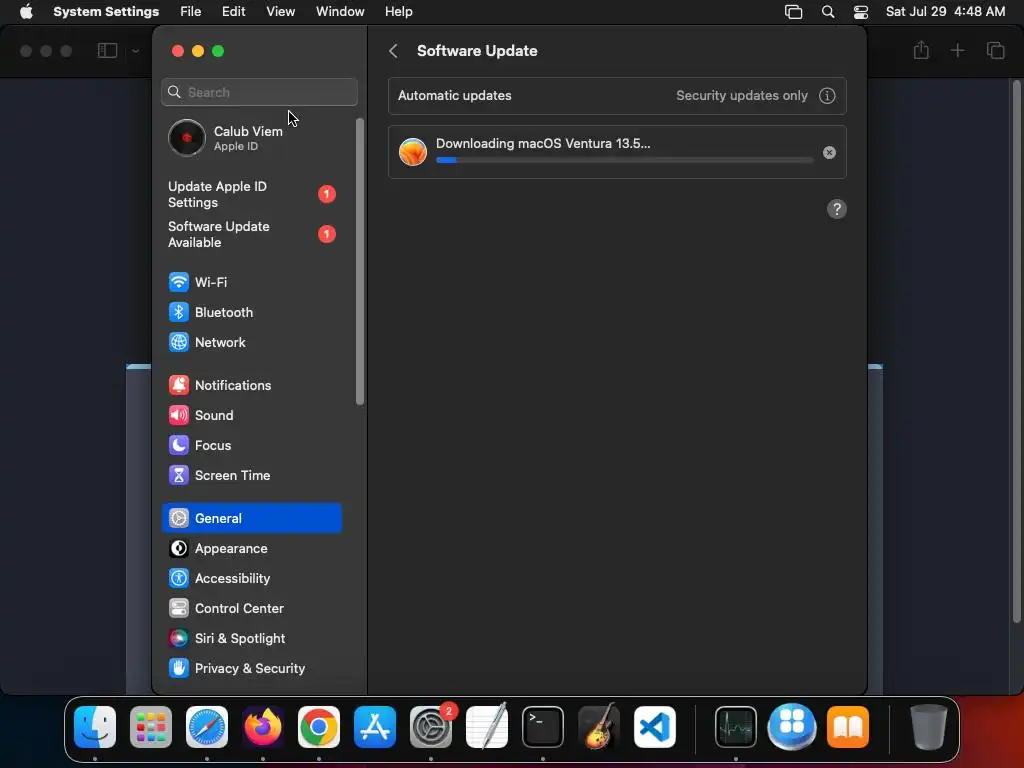
Task: Open the Calub Viem Apple ID profile
Action: point(251,138)
